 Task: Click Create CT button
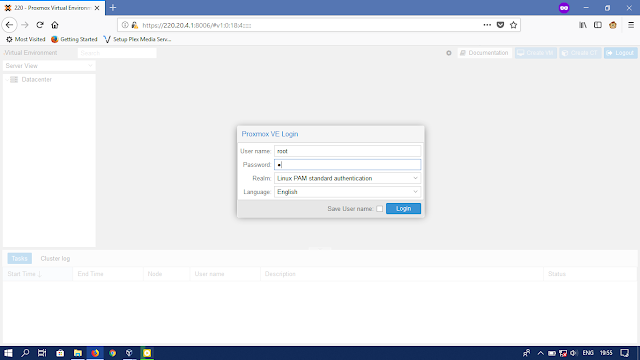580,53
